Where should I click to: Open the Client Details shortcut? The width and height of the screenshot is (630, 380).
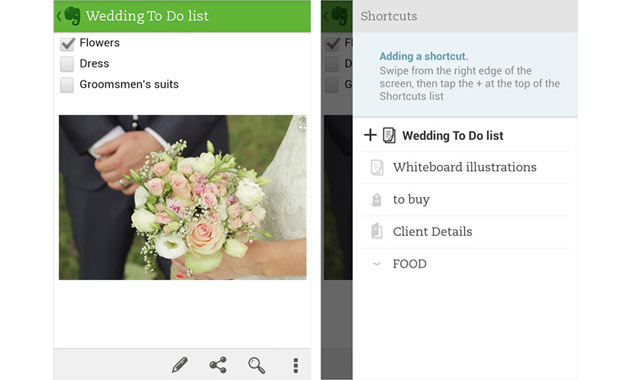(465, 232)
